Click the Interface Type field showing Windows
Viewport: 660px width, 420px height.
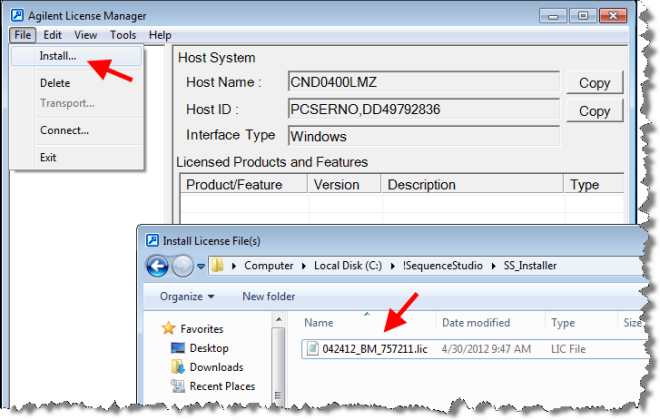pyautogui.click(x=424, y=136)
